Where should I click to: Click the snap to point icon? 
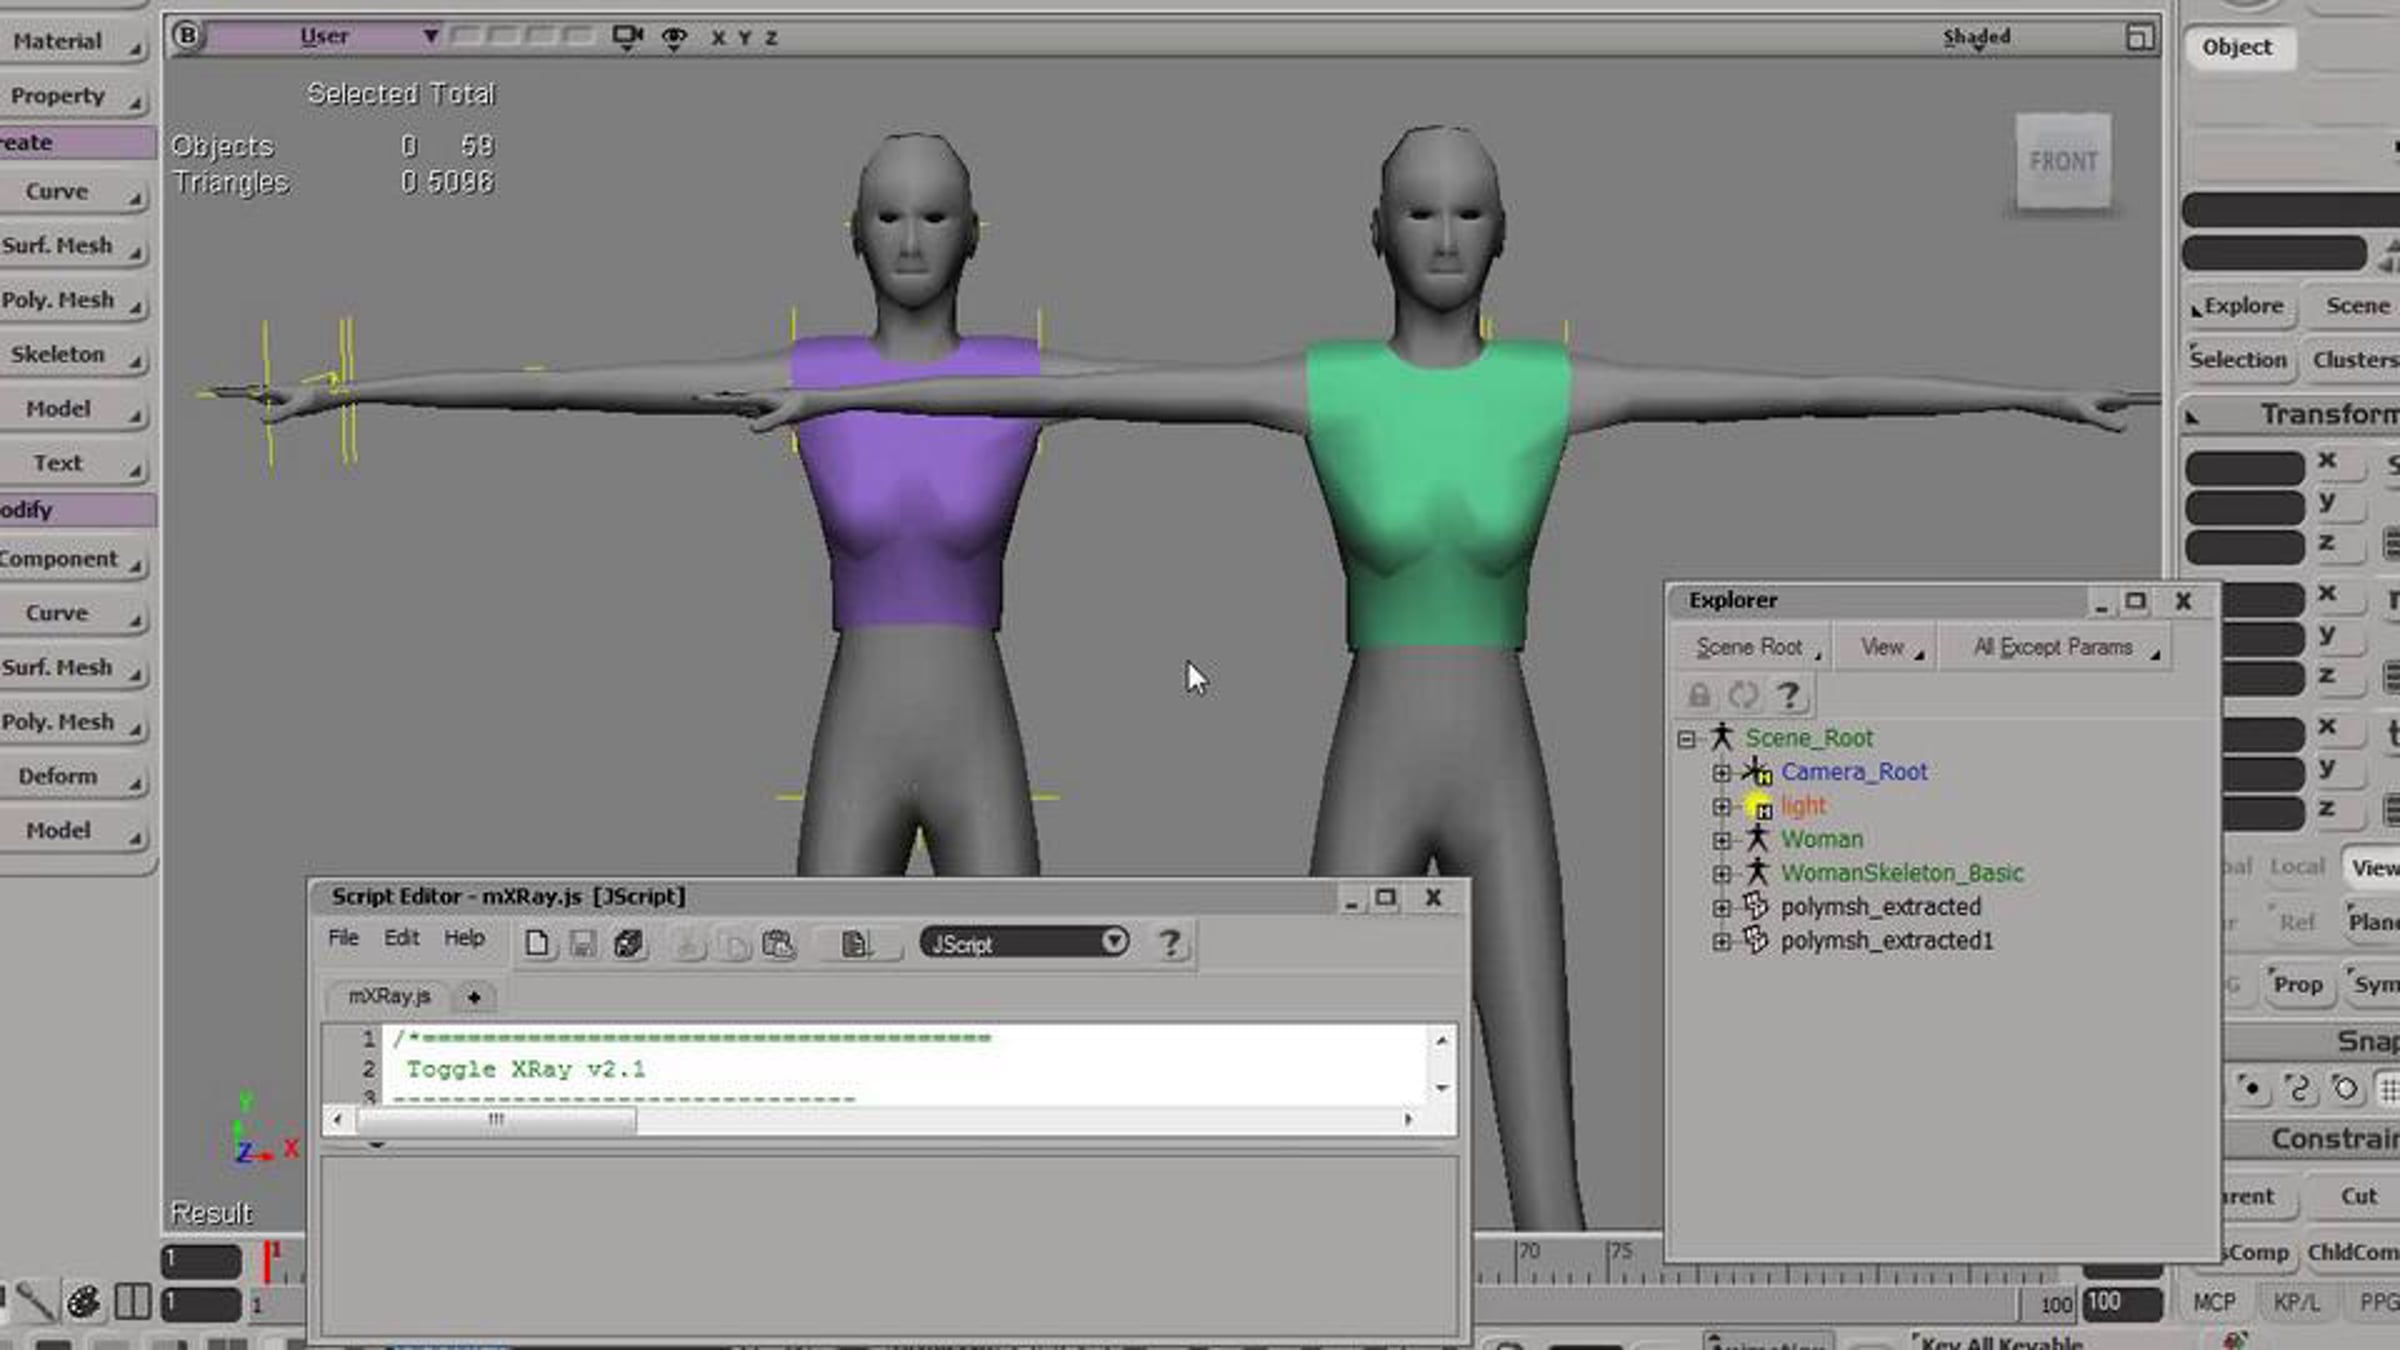pos(2252,1087)
